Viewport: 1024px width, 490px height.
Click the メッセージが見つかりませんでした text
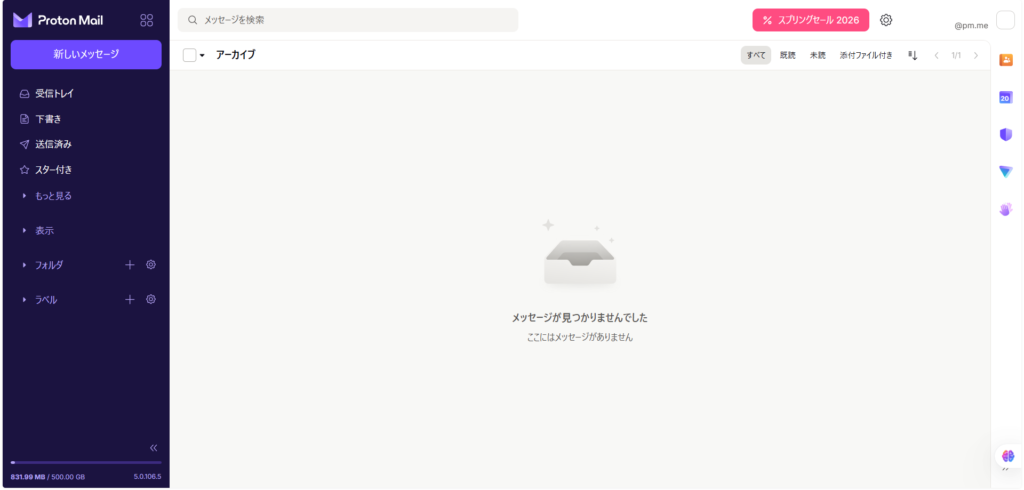pos(579,318)
